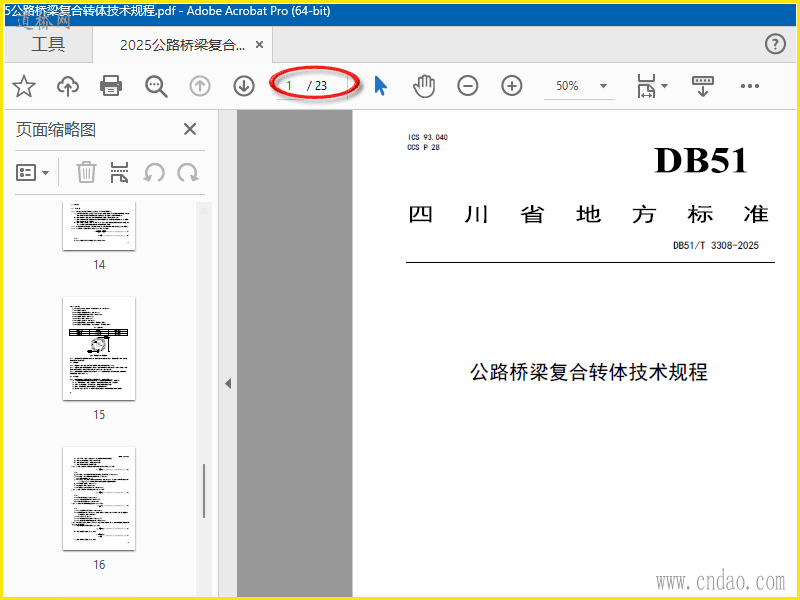Open the thumbnail options list icon
This screenshot has width=800, height=600.
pyautogui.click(x=27, y=172)
